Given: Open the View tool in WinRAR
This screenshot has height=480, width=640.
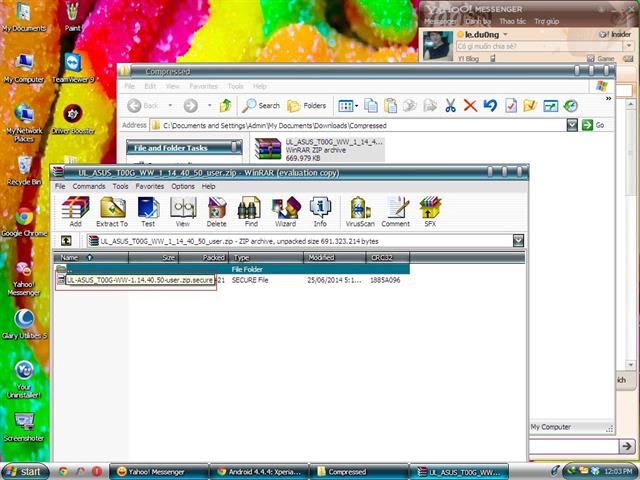Looking at the screenshot, I should tap(183, 211).
